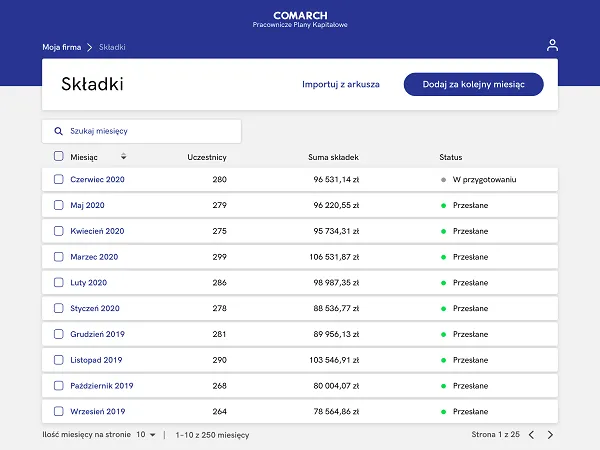Click Dodaj za kolejny miesiąc button
This screenshot has height=450, width=600.
point(473,85)
